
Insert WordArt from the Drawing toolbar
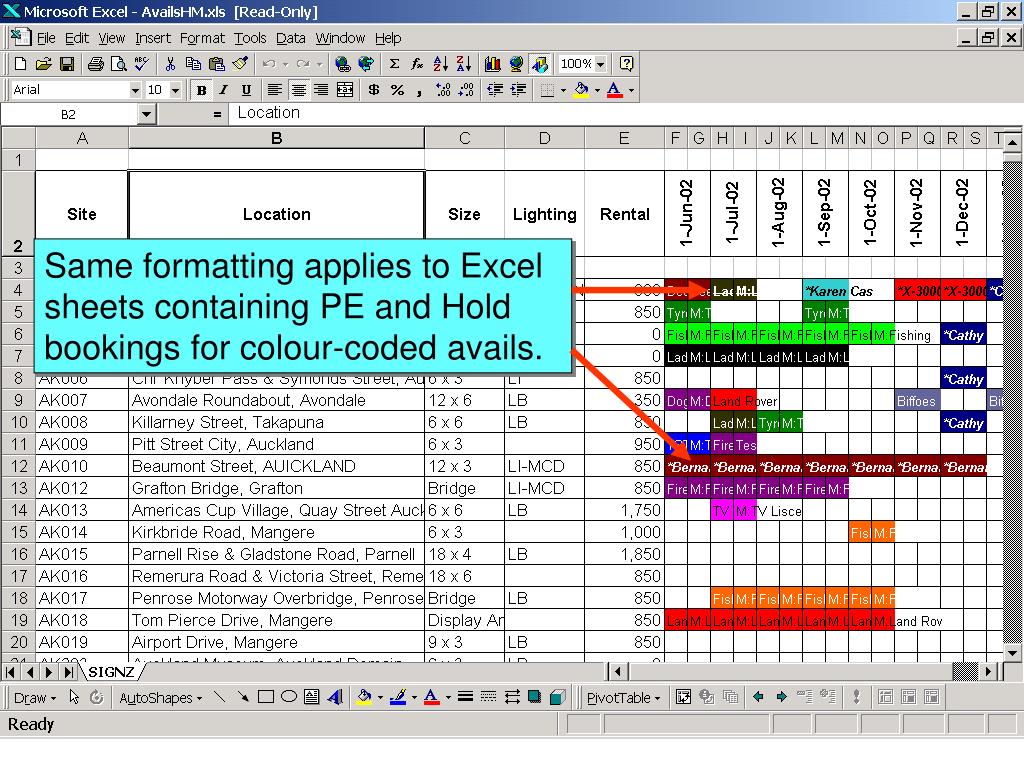tap(335, 697)
